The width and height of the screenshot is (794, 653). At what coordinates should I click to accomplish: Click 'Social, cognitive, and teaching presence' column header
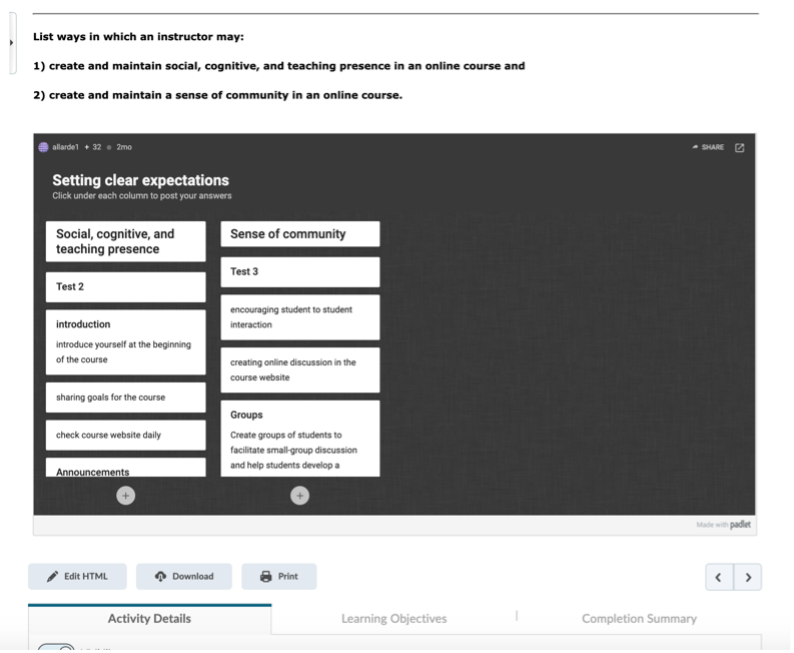click(x=126, y=241)
